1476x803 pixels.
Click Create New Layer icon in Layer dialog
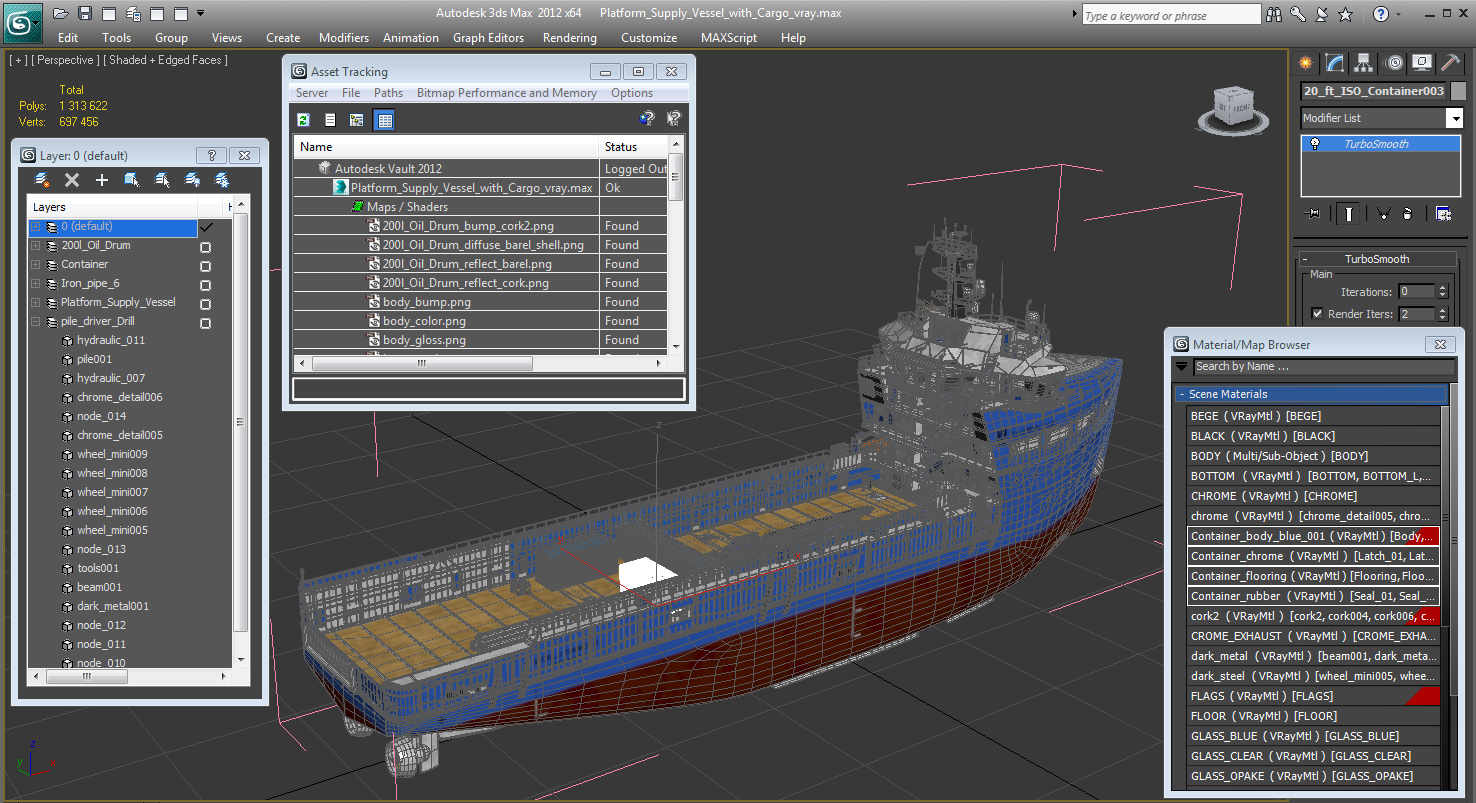coord(42,180)
